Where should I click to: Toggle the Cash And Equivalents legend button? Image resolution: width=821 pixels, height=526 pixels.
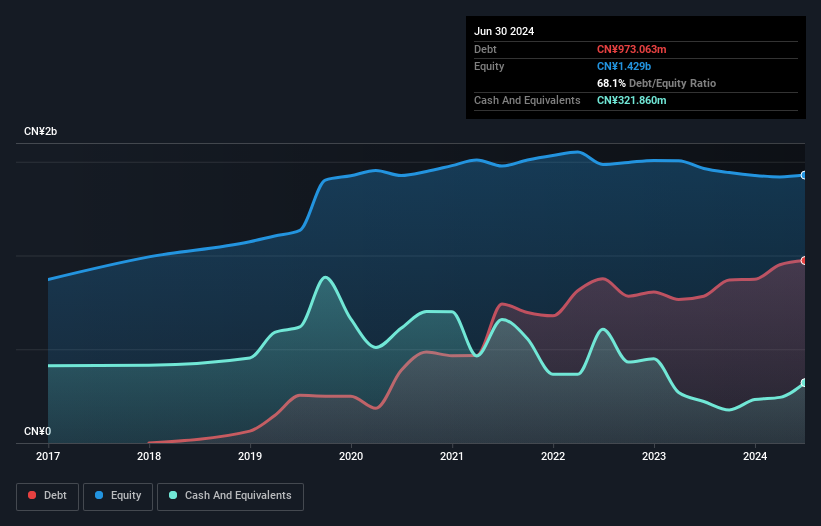230,496
